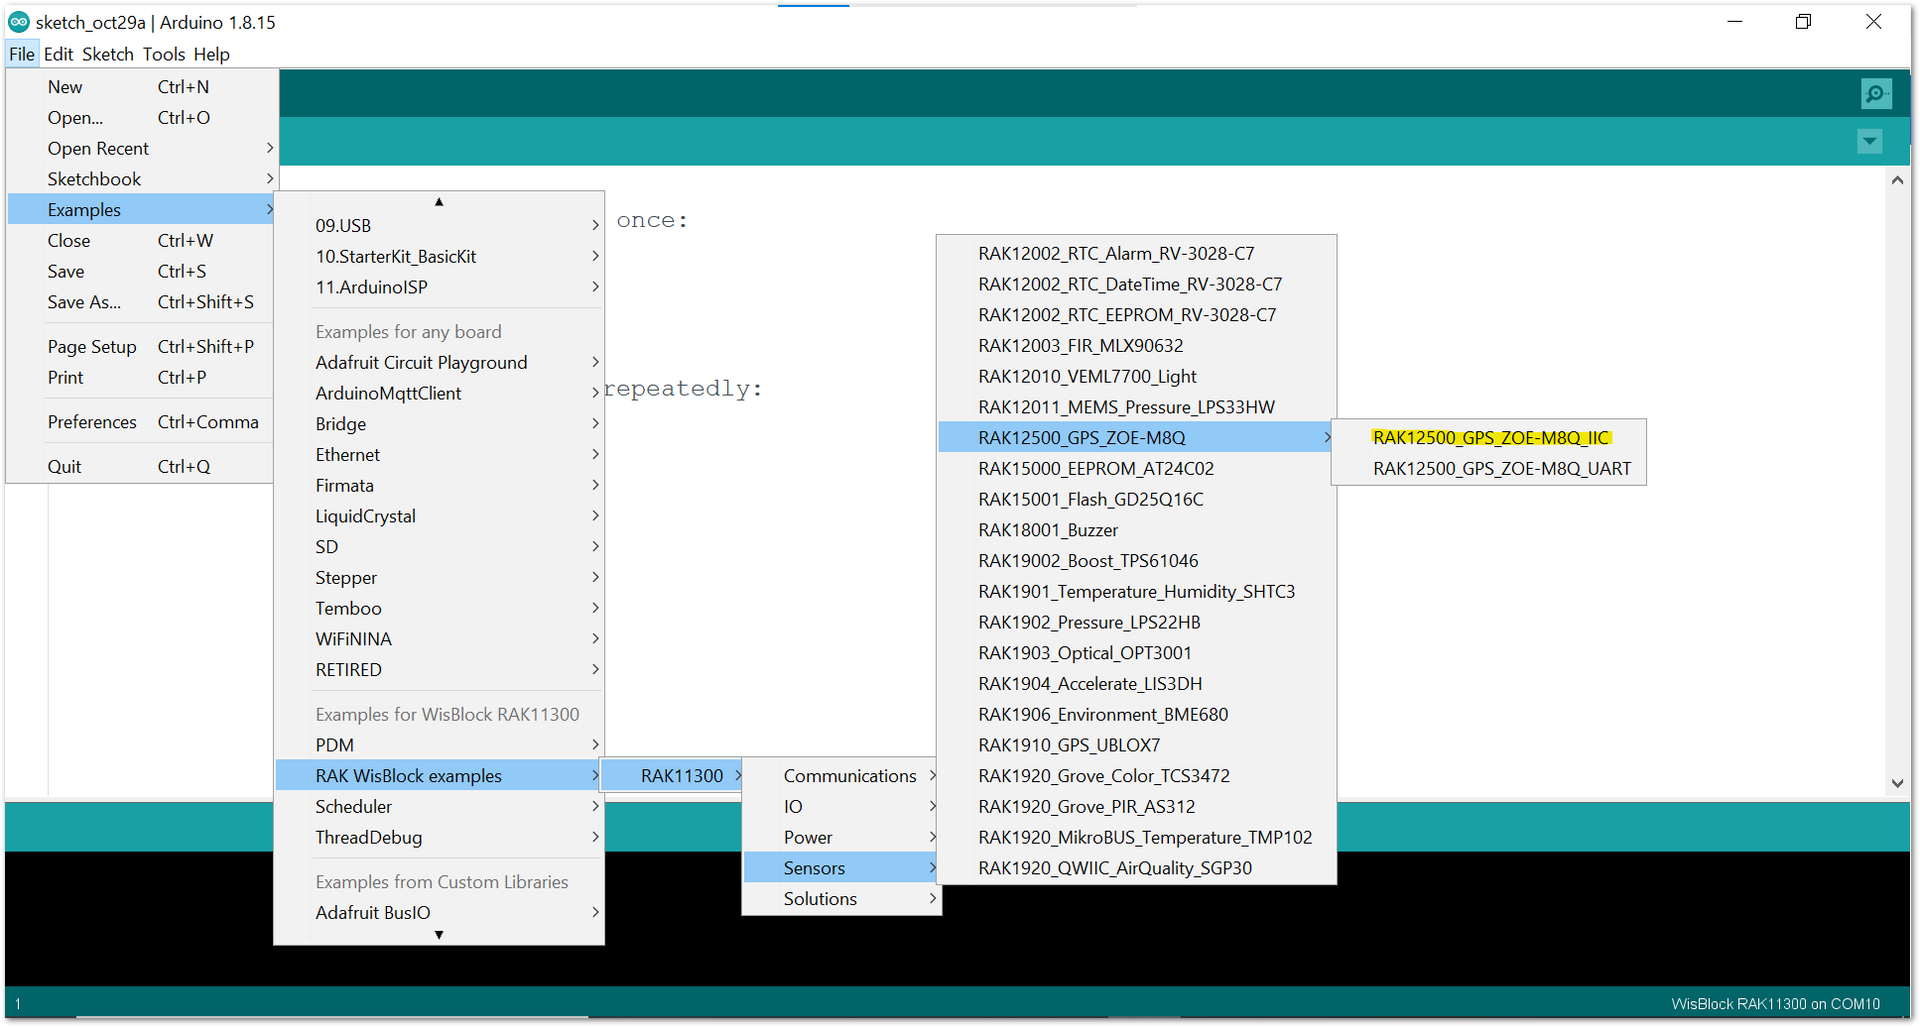
Task: Select RAK1901_Temperature_Humidity_SHTC3 example
Action: click(x=1136, y=592)
